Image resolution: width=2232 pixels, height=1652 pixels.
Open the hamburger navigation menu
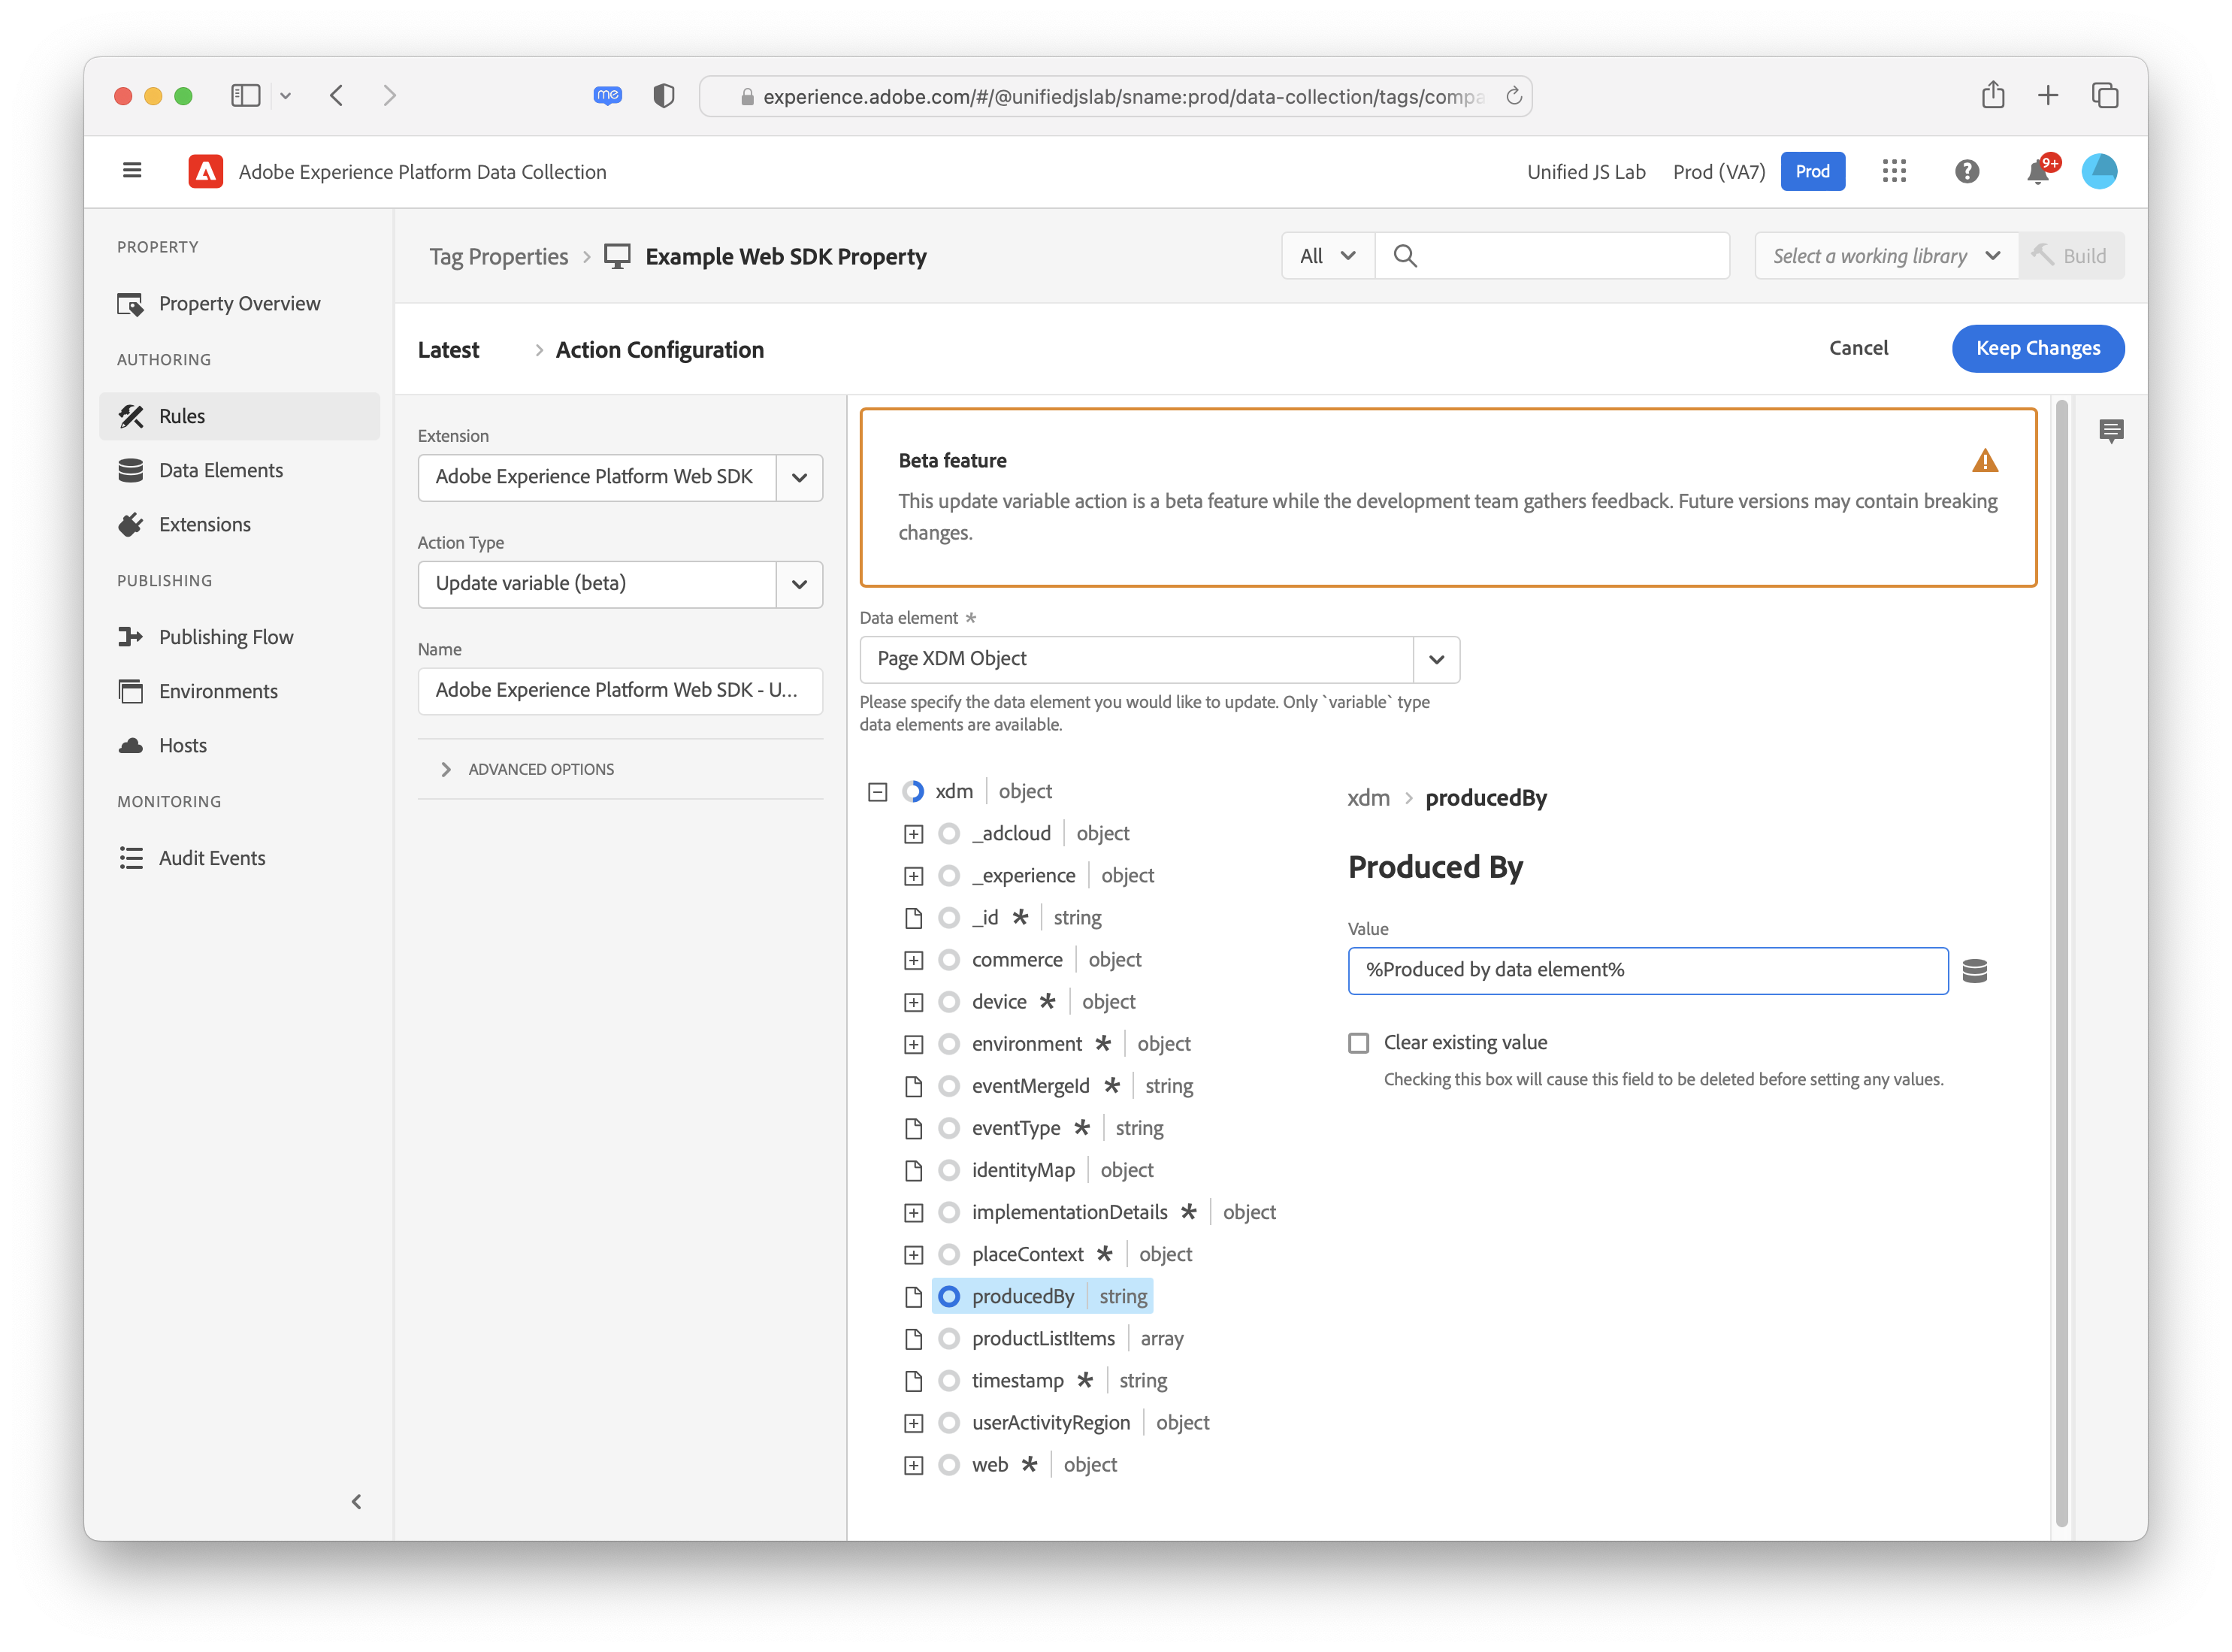pos(132,171)
